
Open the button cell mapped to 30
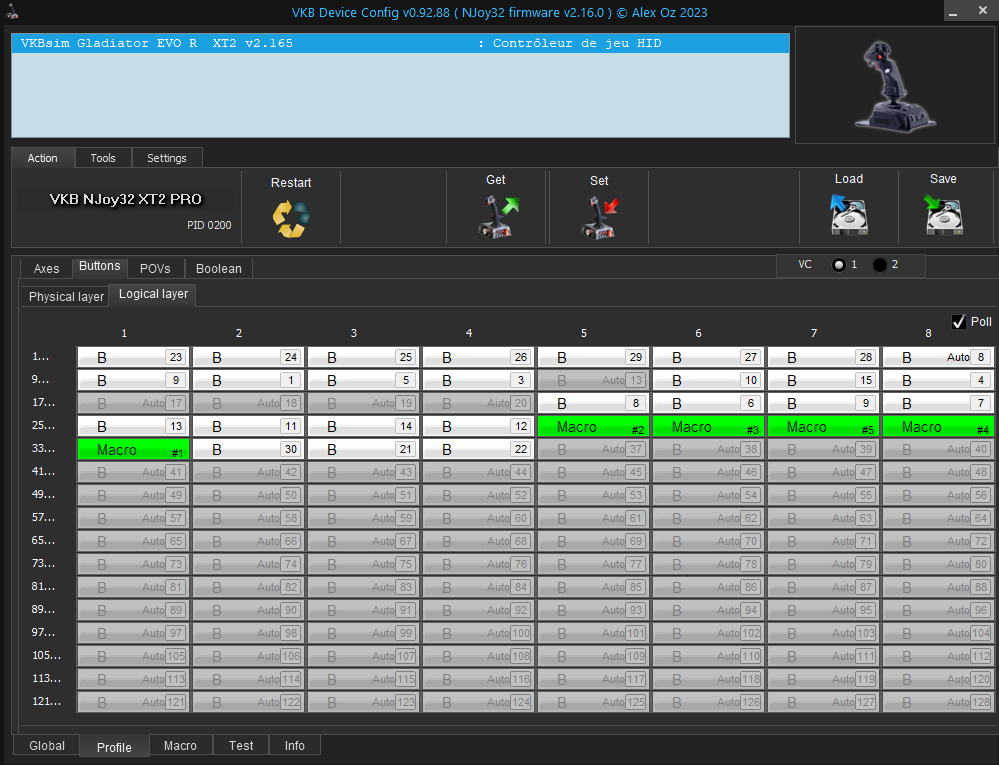(x=248, y=449)
